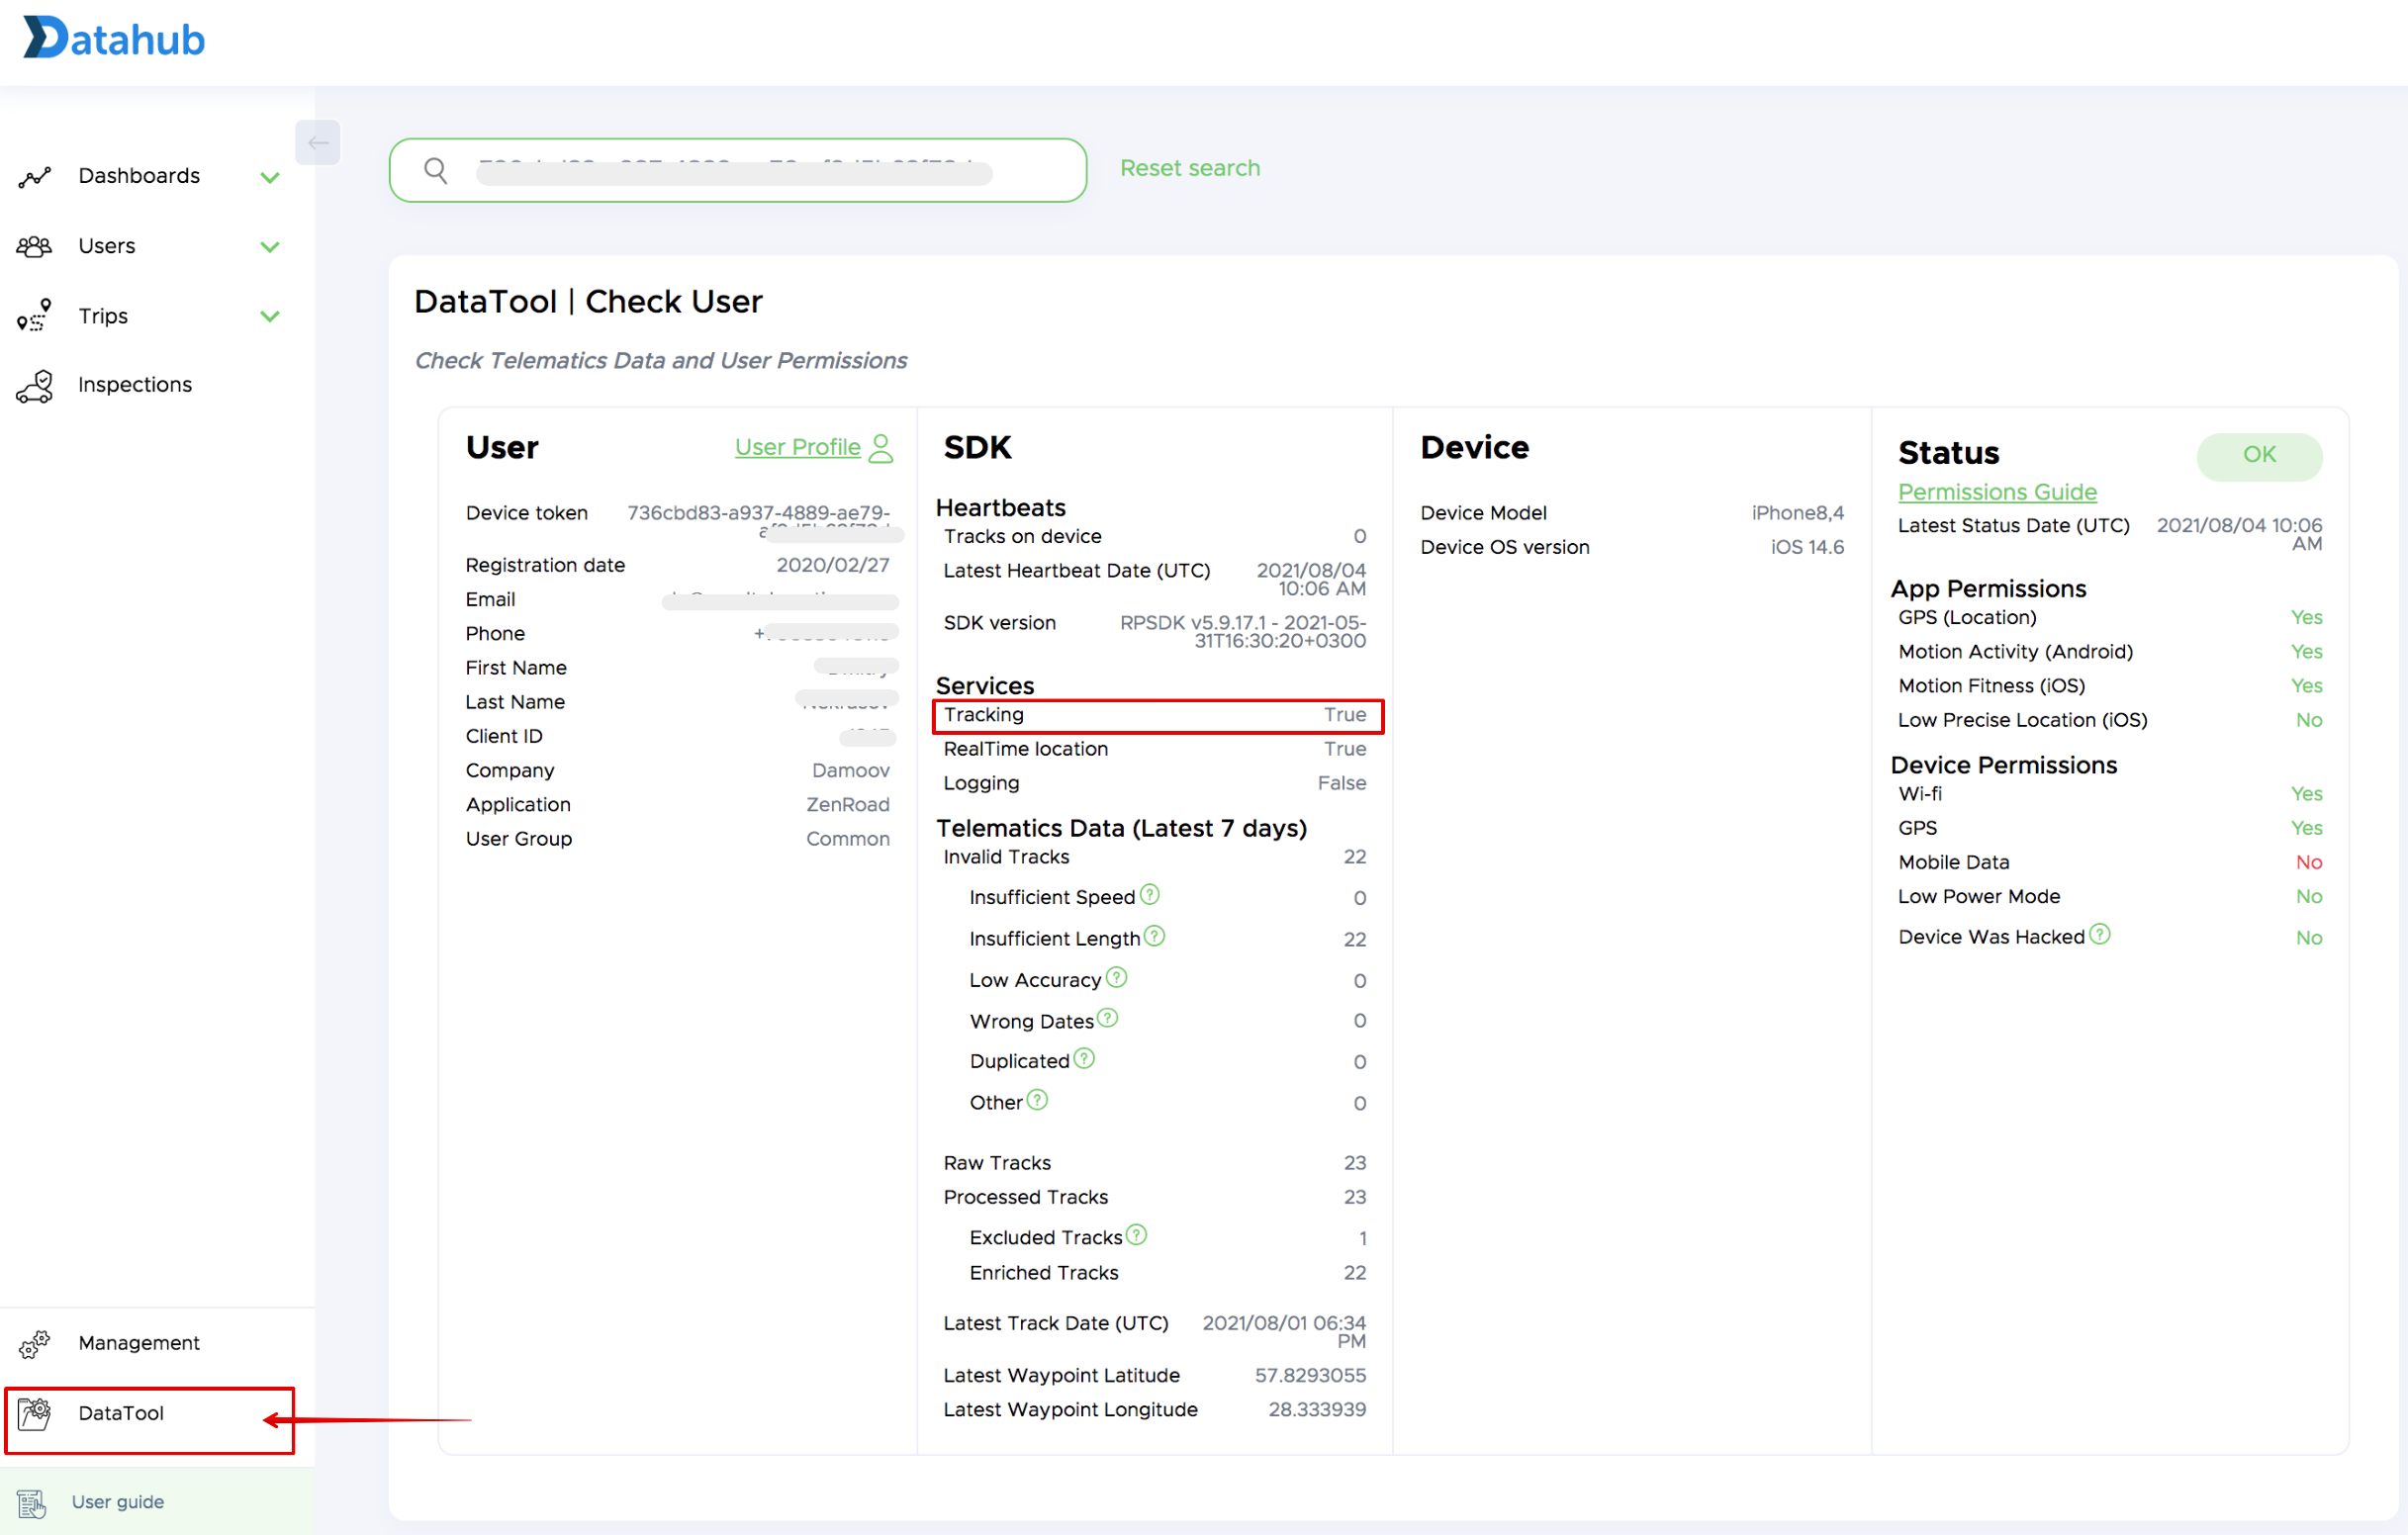Click the Datahub logo
The height and width of the screenshot is (1535, 2408).
tap(113, 38)
